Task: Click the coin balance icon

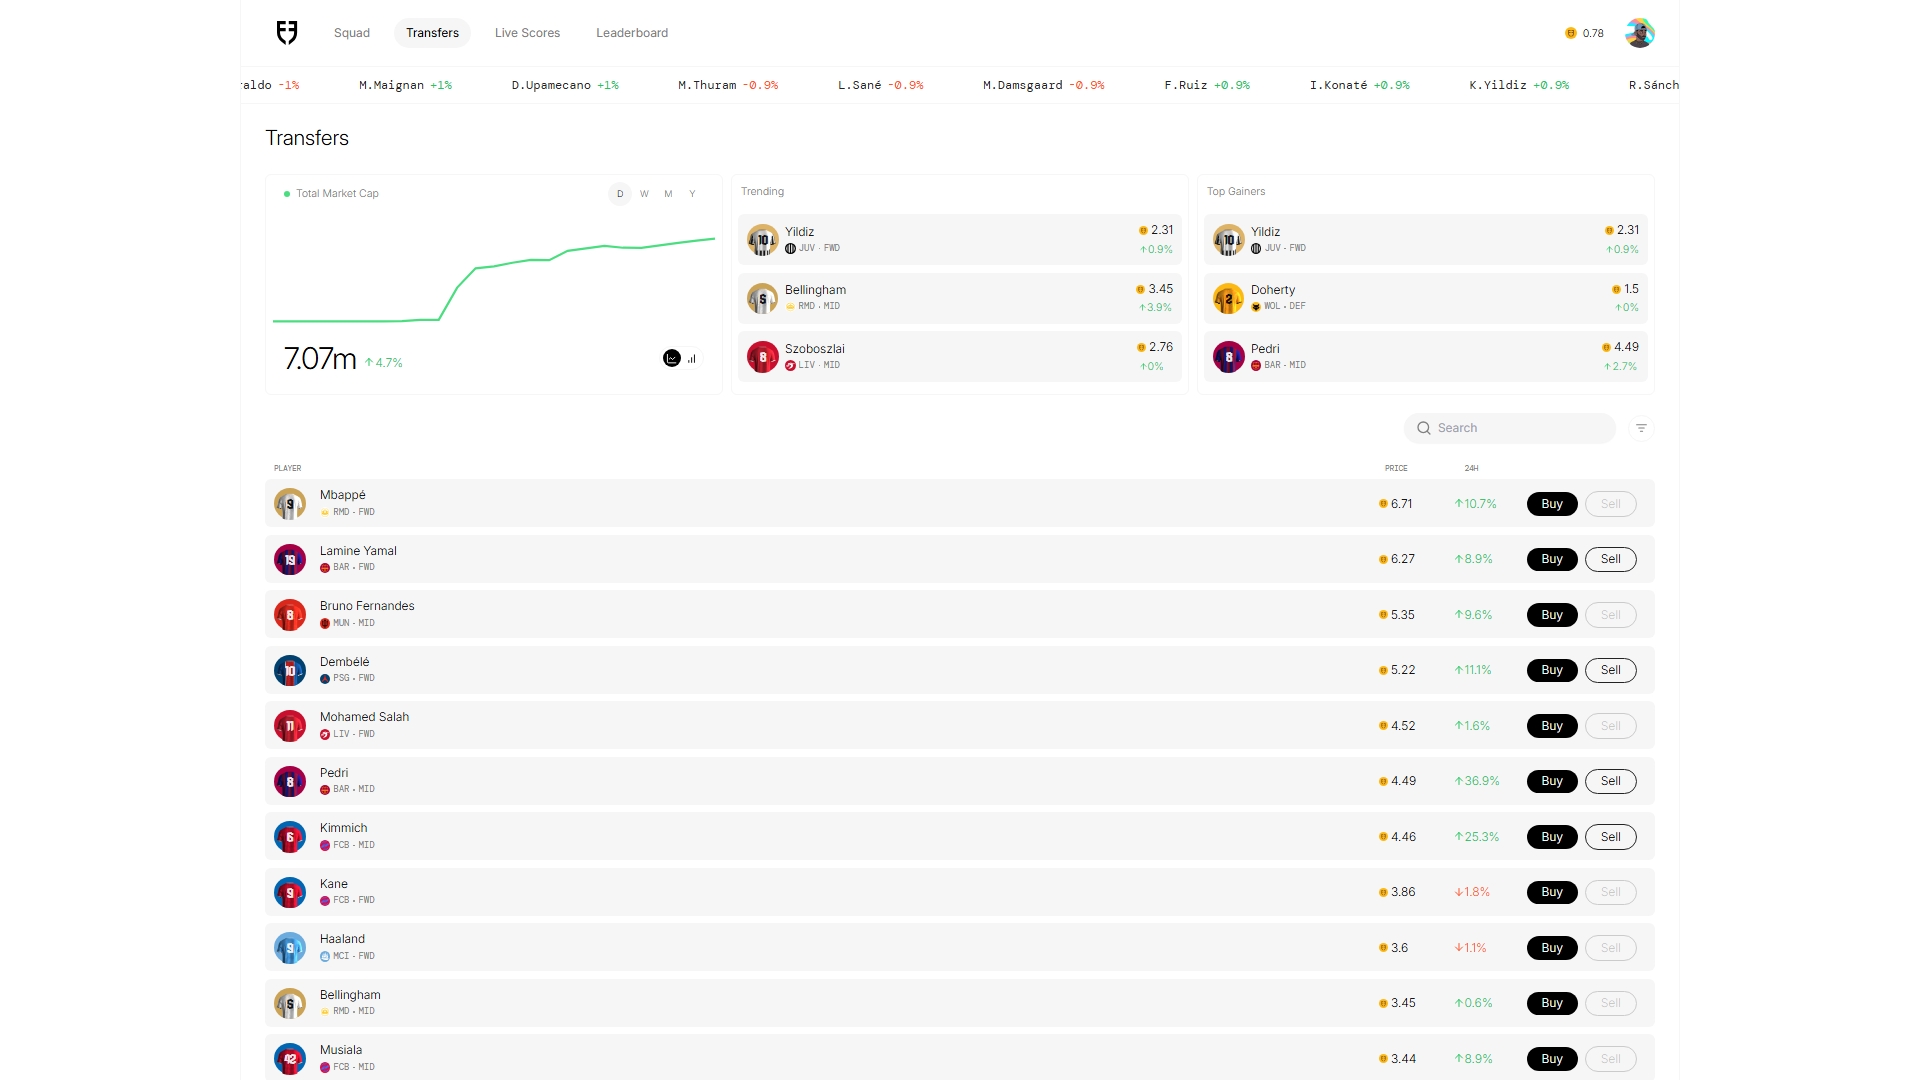Action: pos(1570,33)
